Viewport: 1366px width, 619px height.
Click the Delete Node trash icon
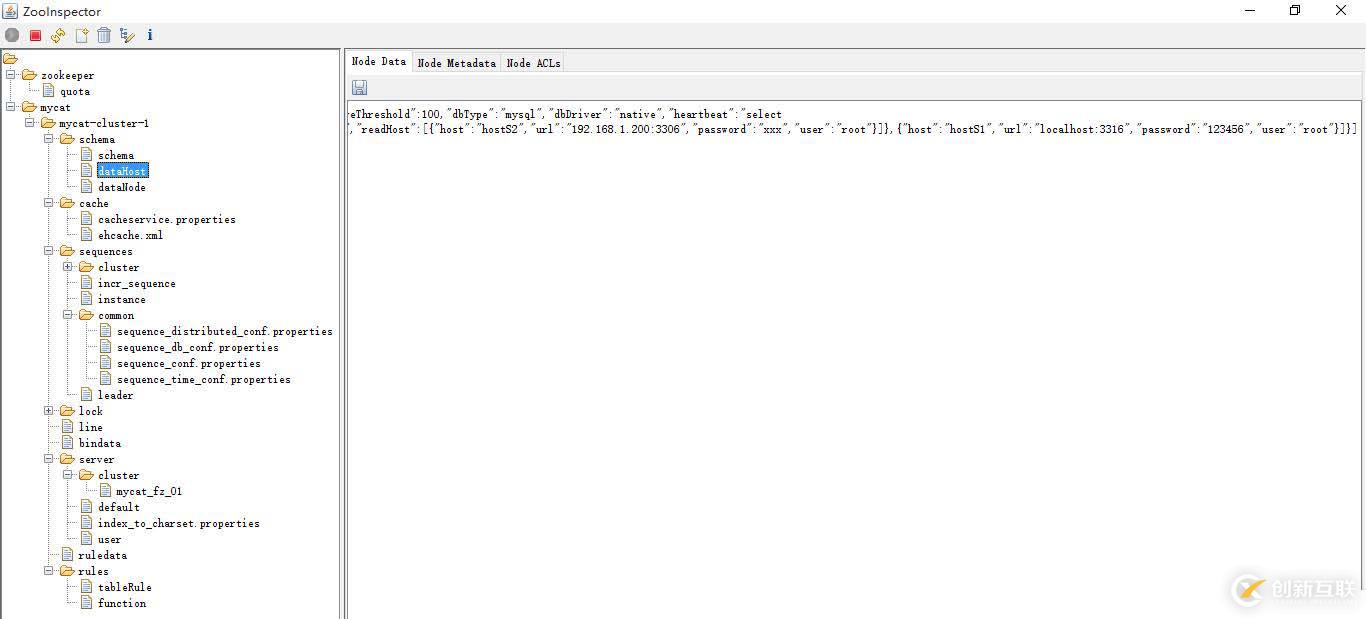click(x=104, y=35)
